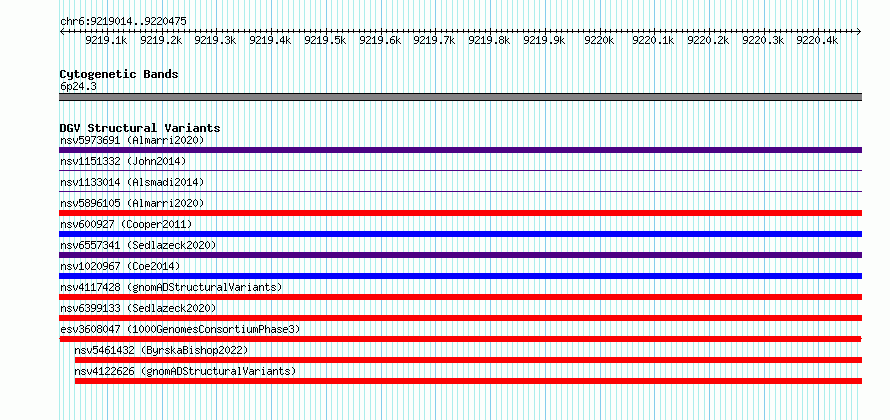Select the red nsv5461432 variant bar

[x=468, y=360]
